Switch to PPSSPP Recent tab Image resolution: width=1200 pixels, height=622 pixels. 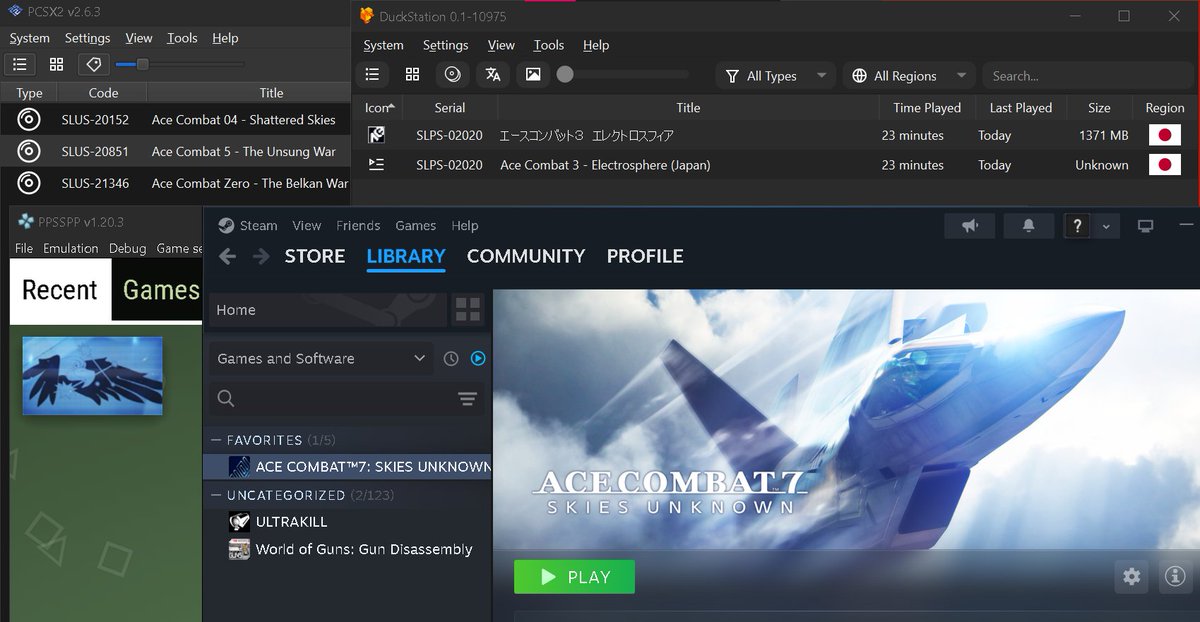[x=60, y=290]
